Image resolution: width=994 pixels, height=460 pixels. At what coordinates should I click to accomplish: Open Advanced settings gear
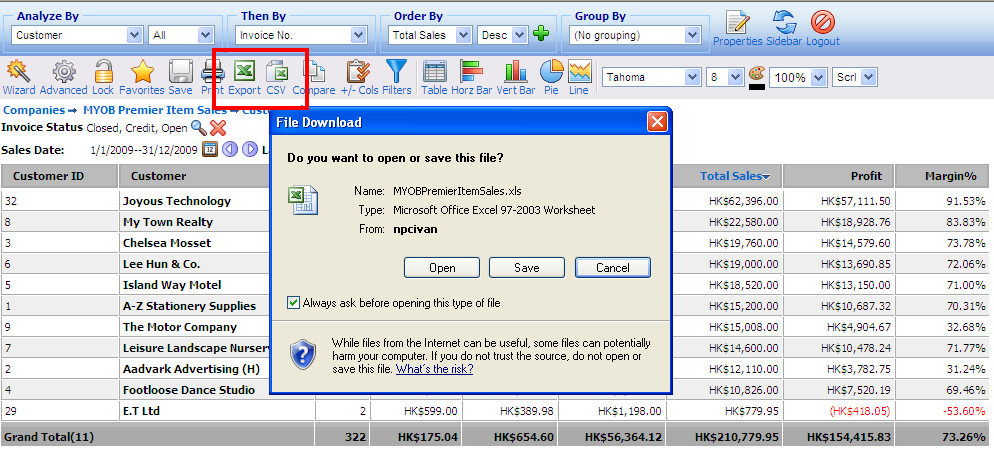[x=63, y=77]
